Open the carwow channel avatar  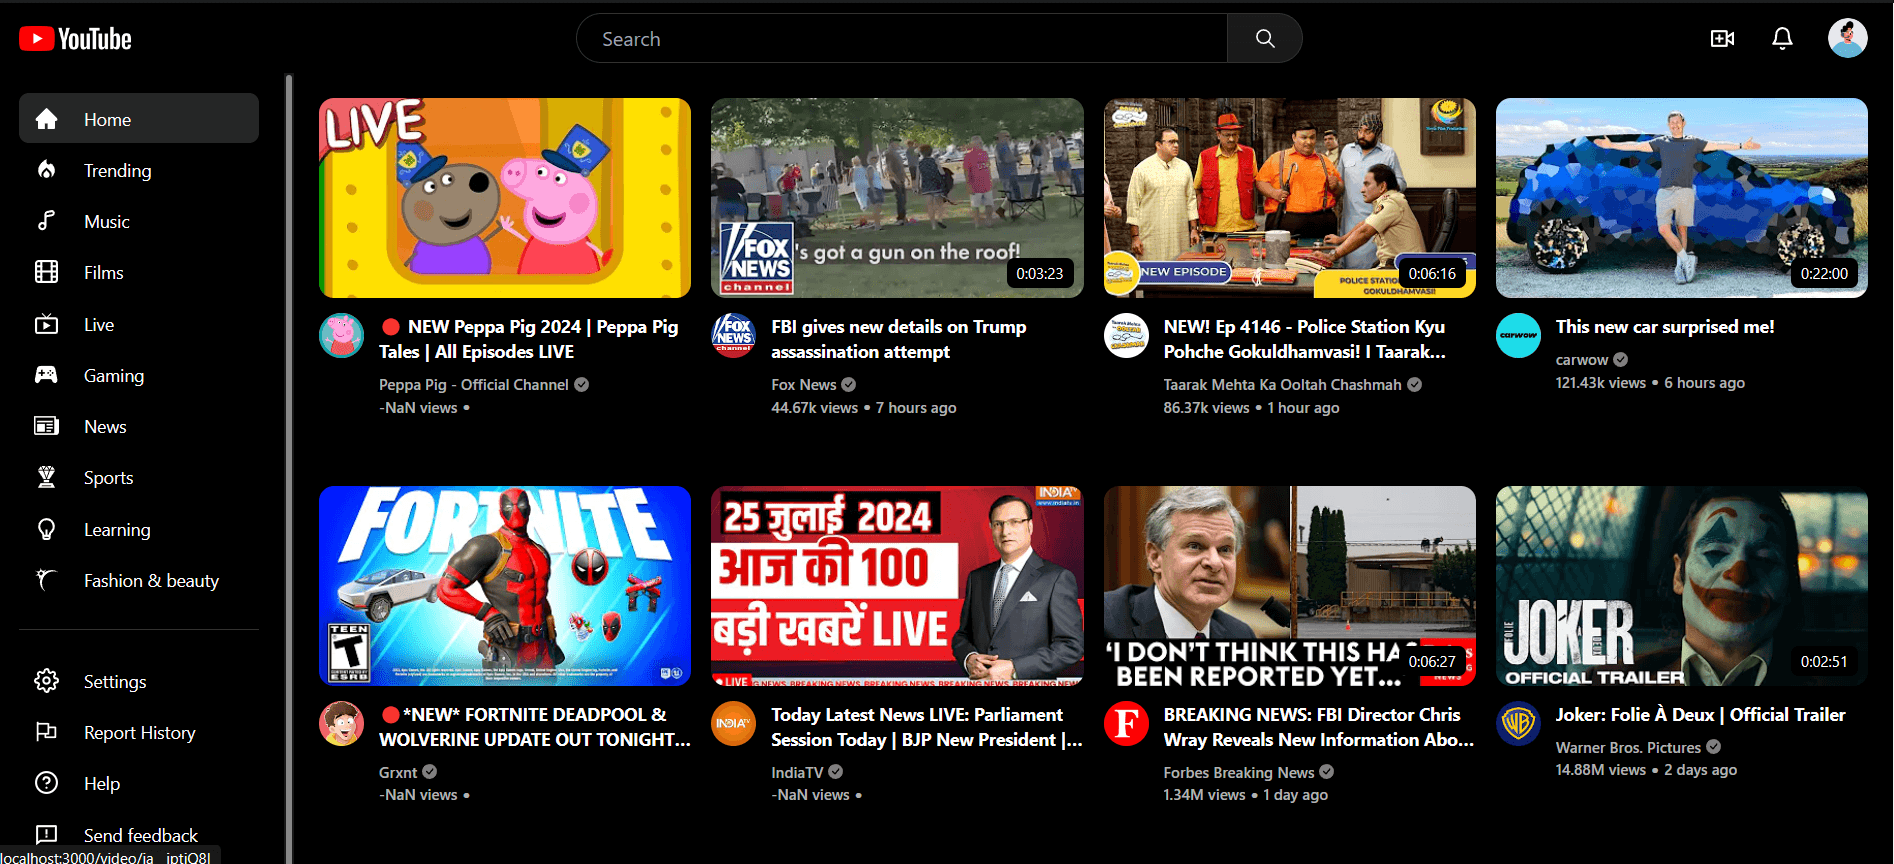point(1518,335)
